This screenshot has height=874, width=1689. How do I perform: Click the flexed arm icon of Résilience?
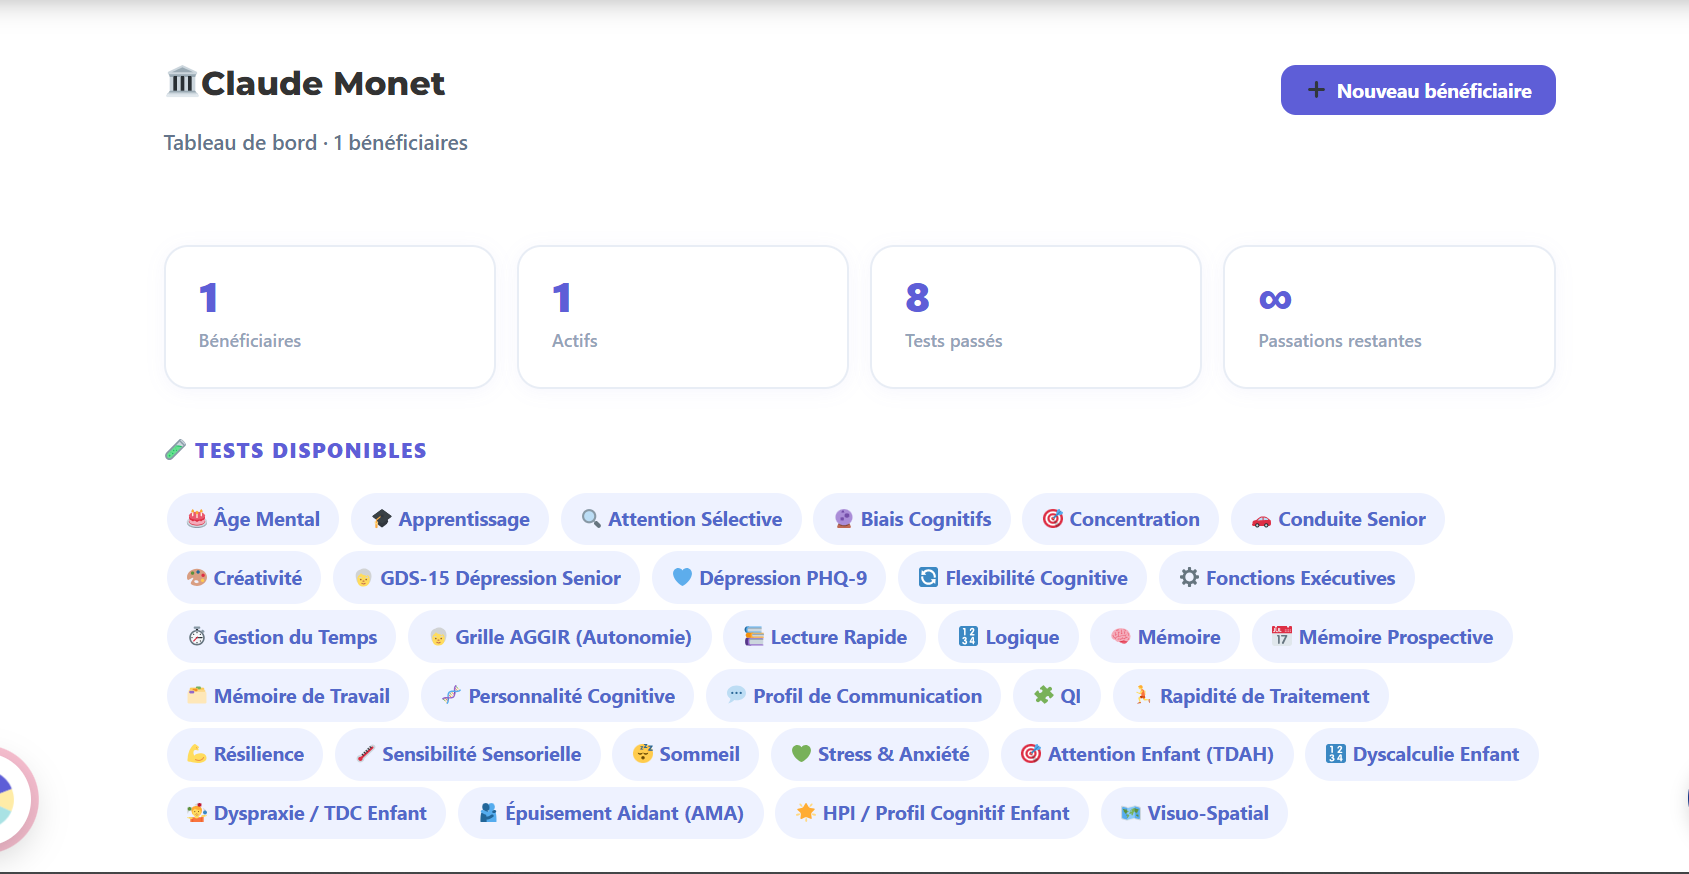[197, 754]
